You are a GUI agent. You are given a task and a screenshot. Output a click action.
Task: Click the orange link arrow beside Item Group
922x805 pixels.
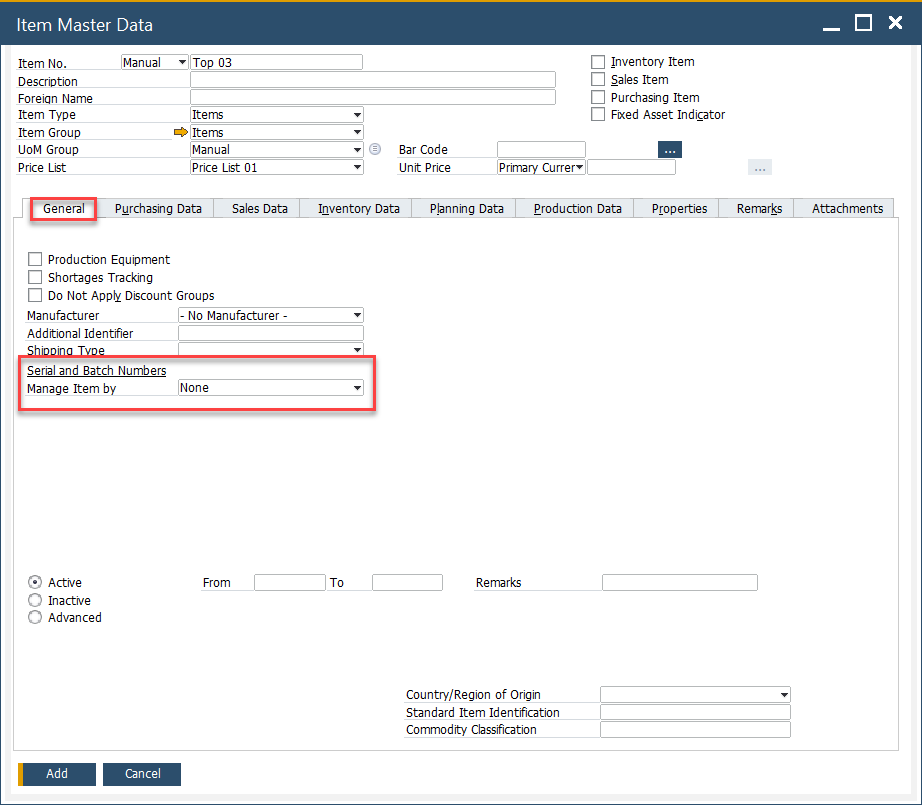pyautogui.click(x=180, y=132)
